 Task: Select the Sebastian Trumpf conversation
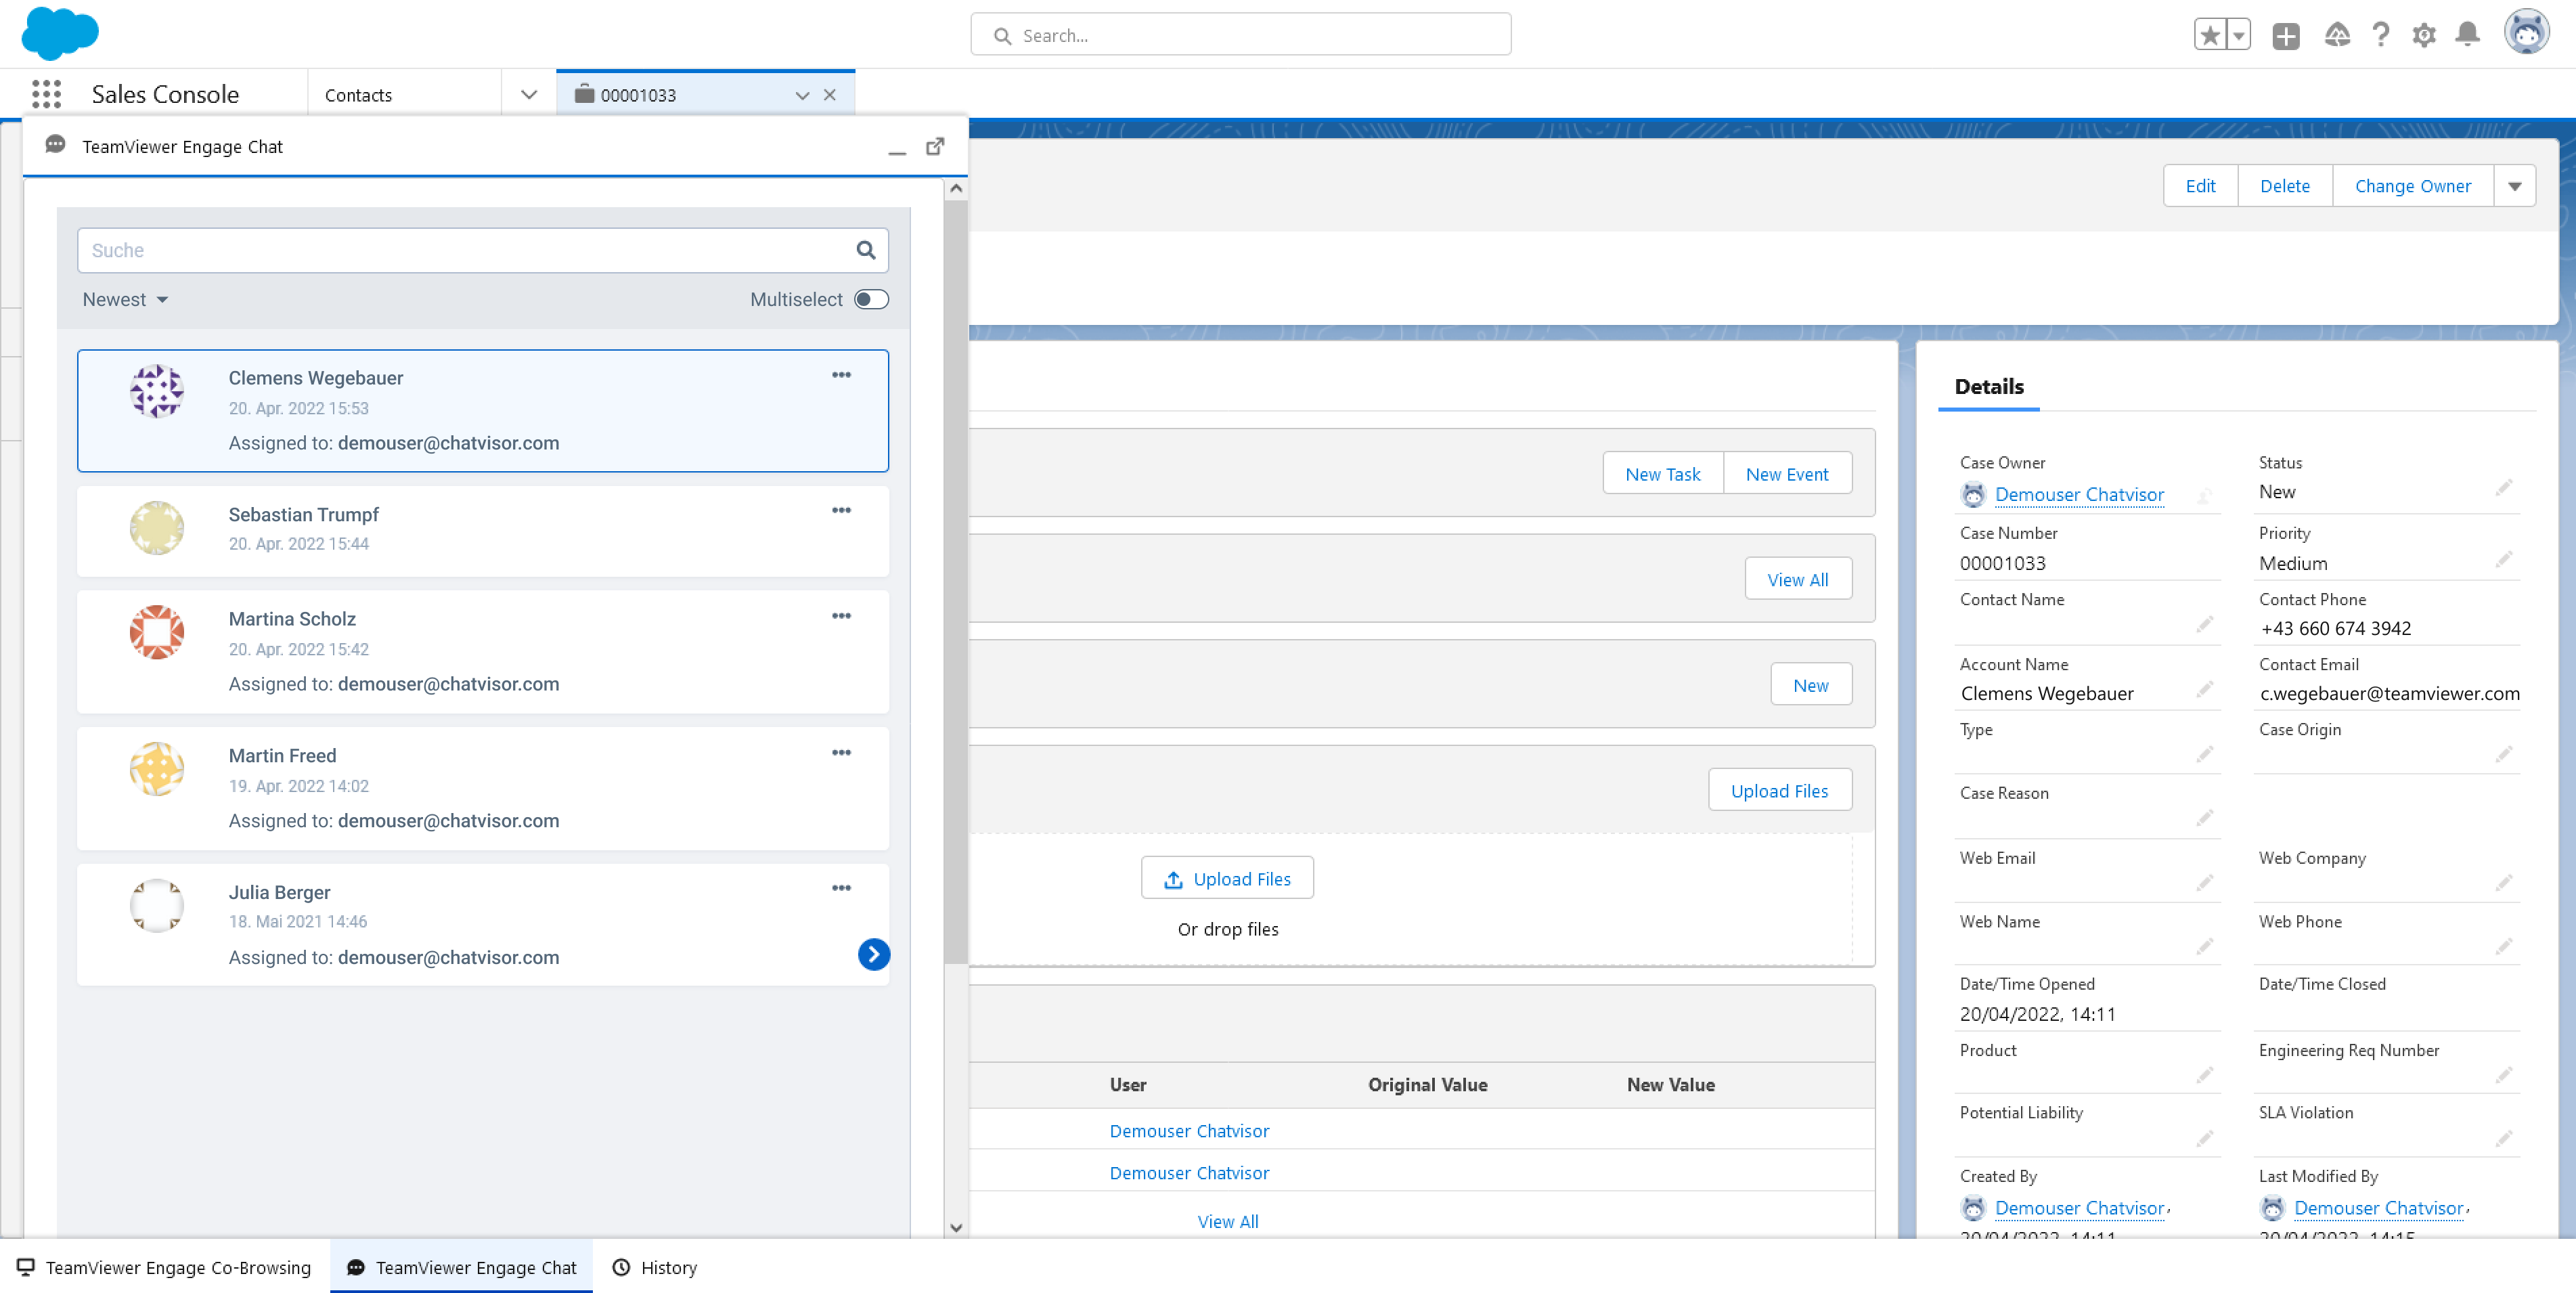tap(483, 531)
